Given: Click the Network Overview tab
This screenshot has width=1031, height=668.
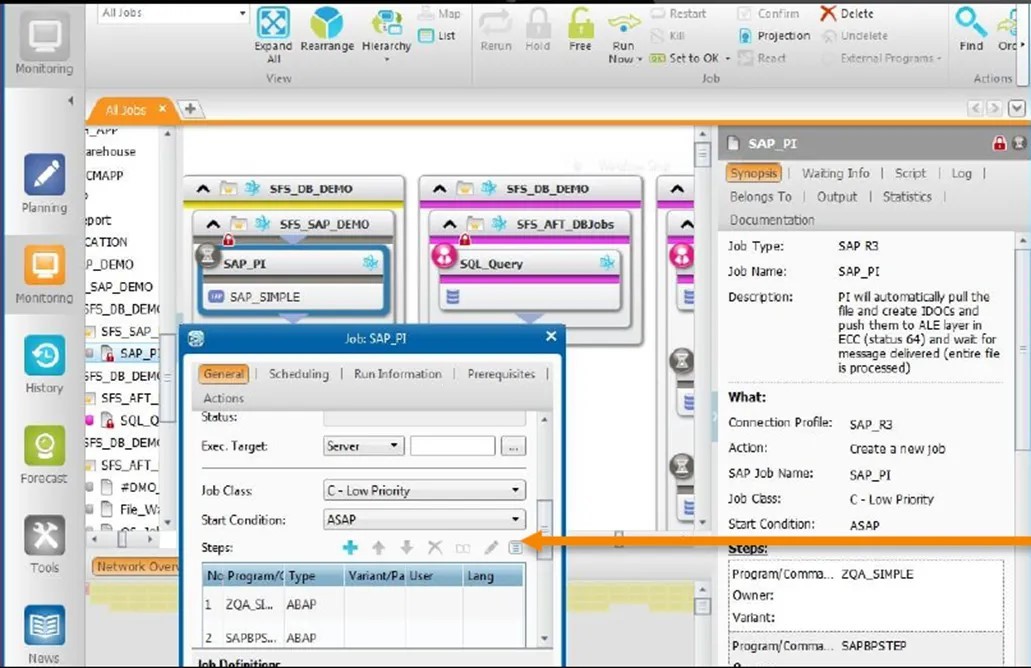Looking at the screenshot, I should (137, 566).
